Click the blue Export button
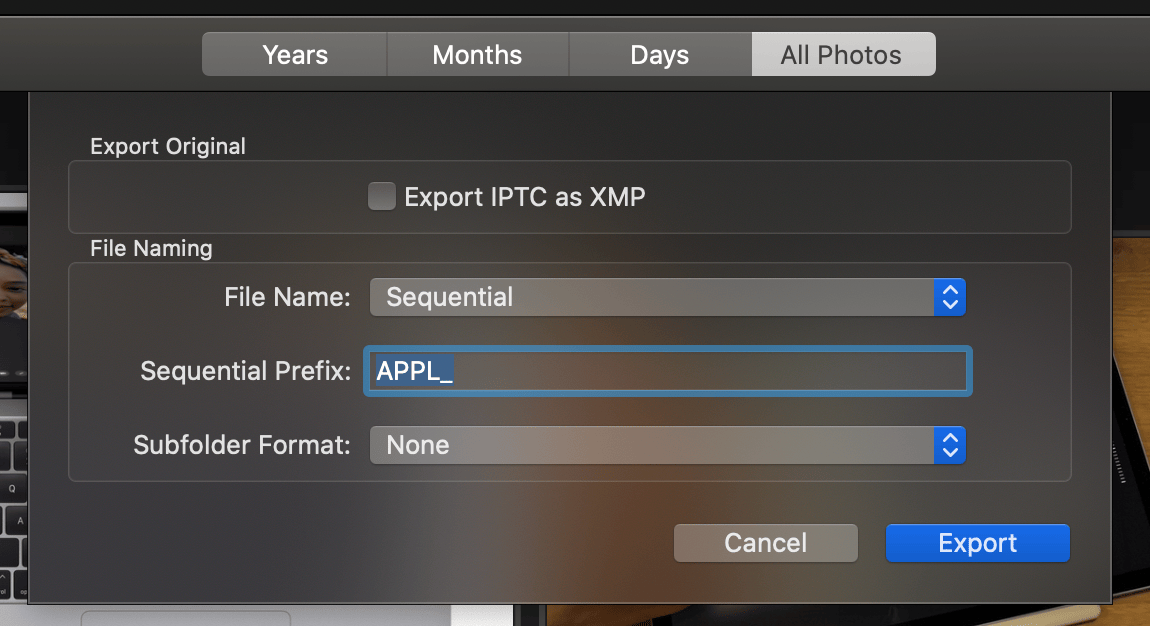Screen dimensions: 1150x626 pos(977,543)
